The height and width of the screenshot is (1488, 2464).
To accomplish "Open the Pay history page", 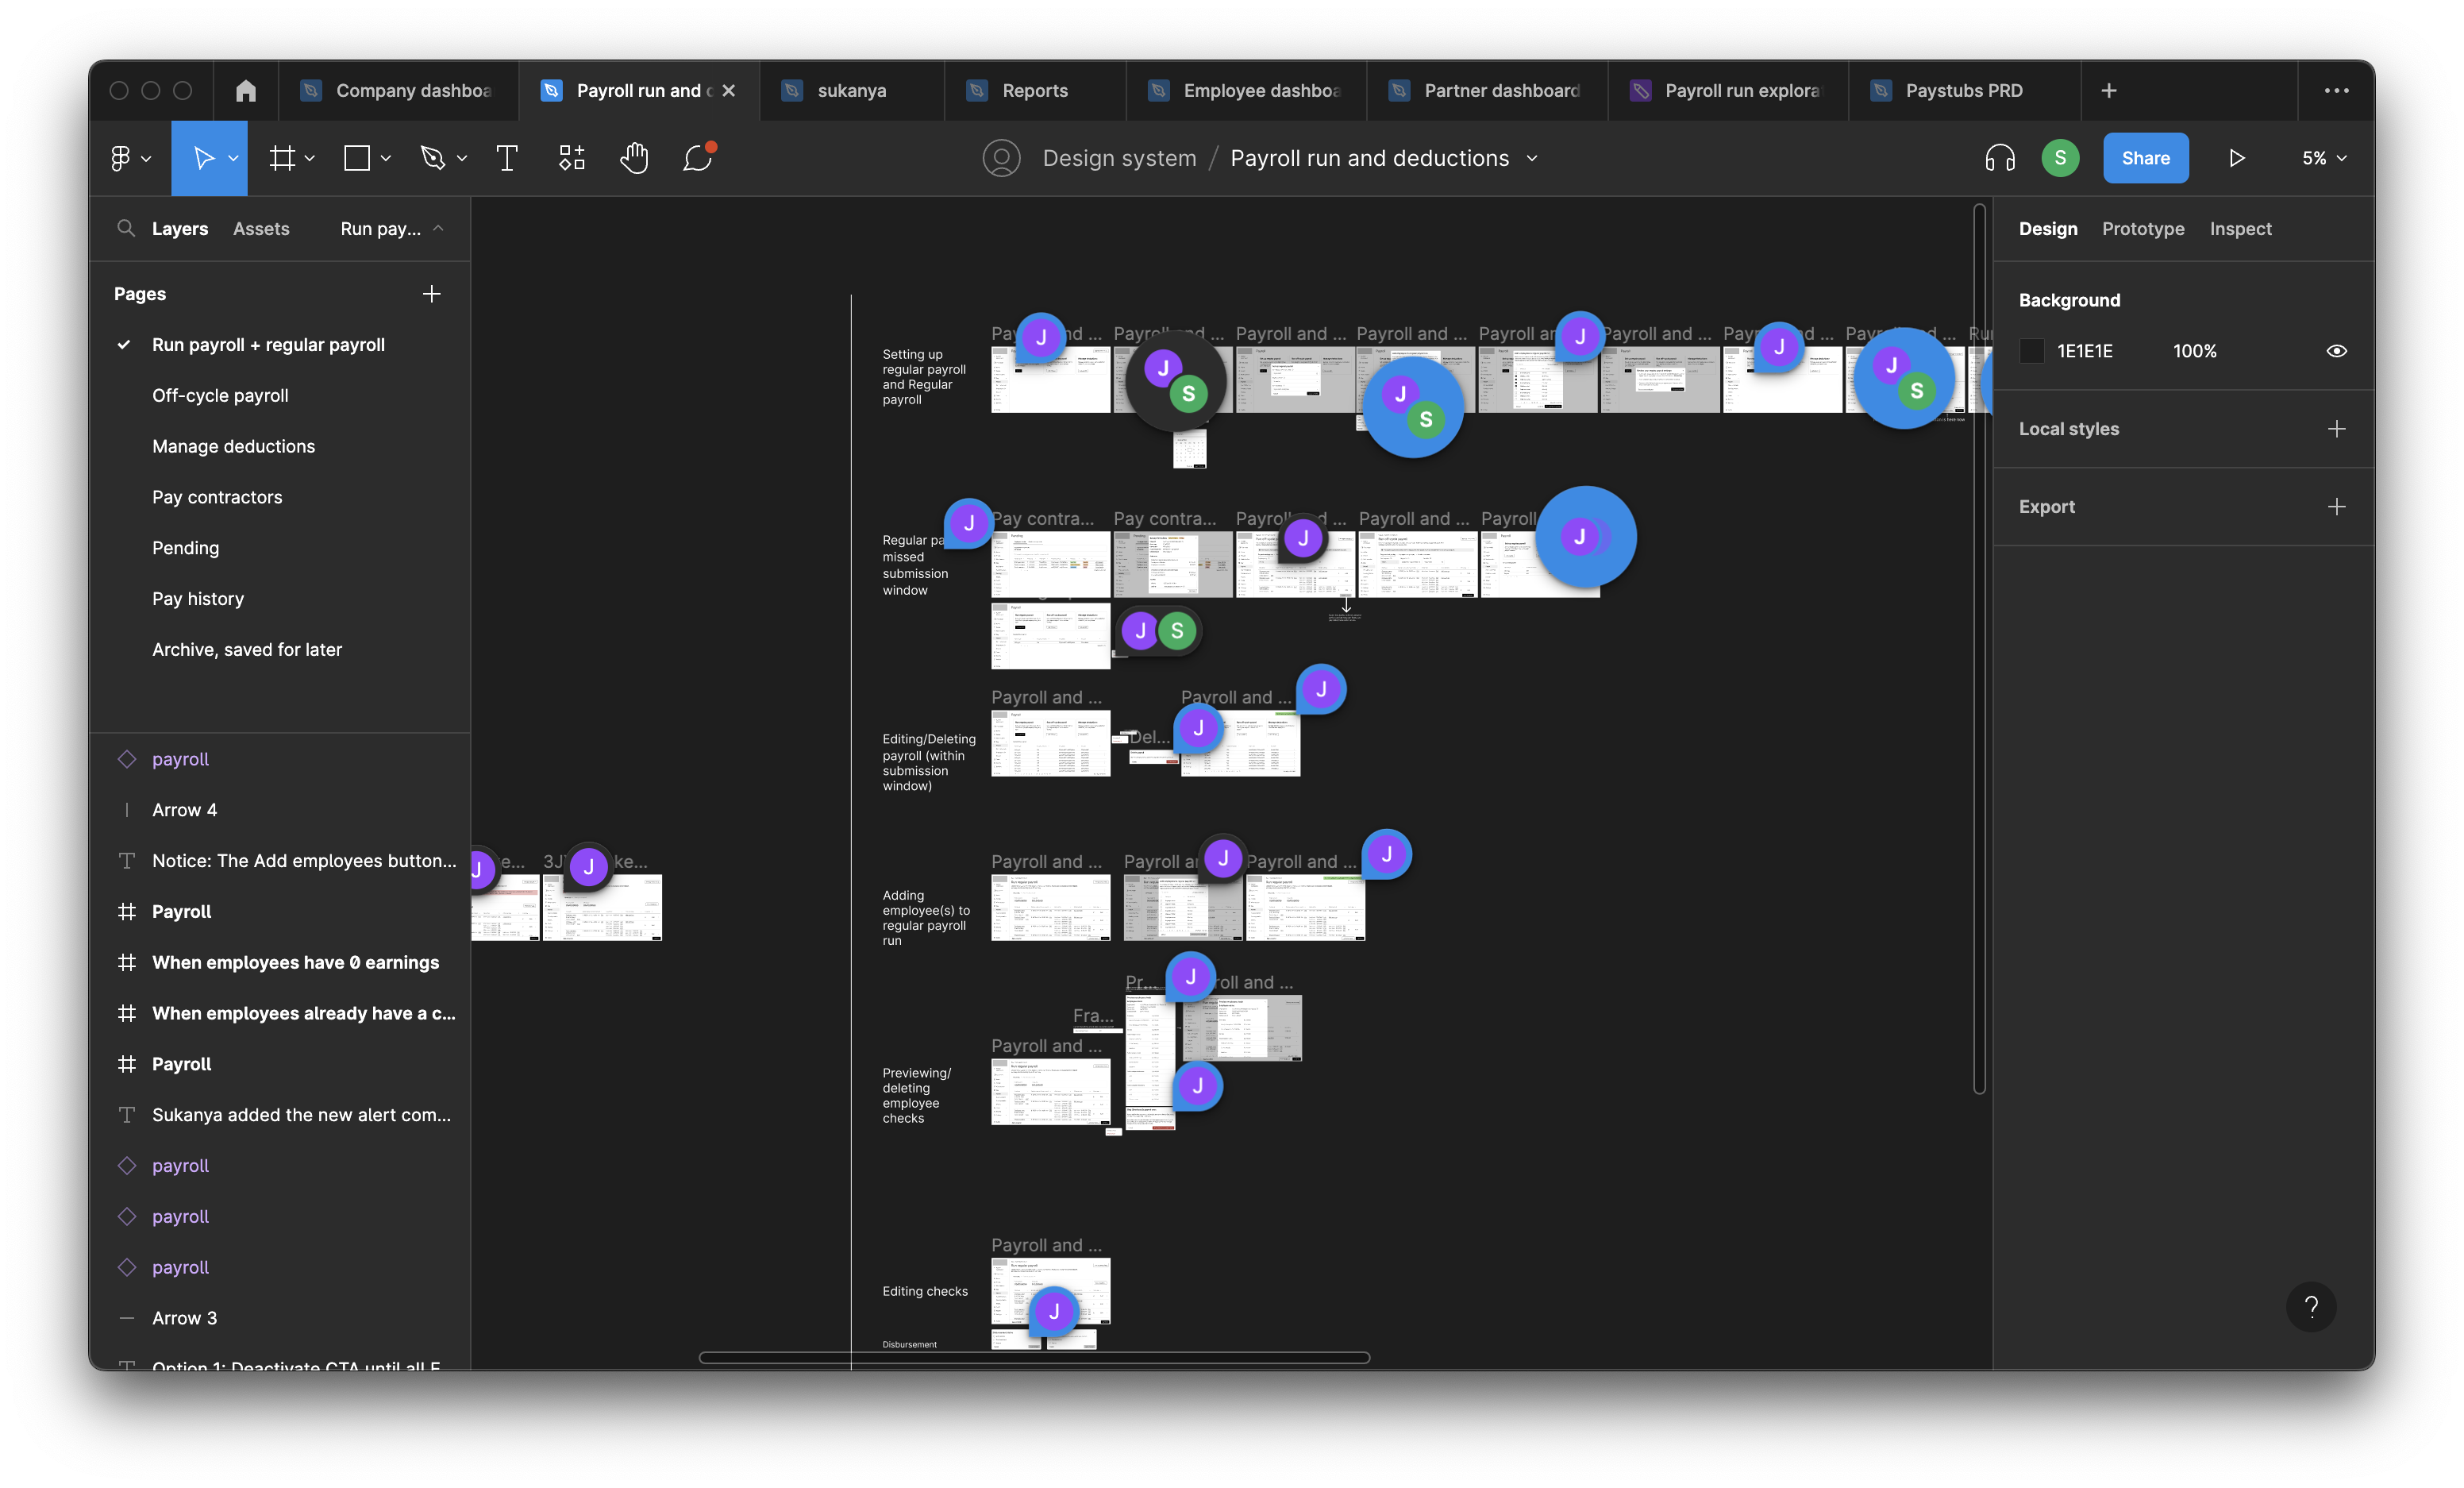I will coord(198,598).
